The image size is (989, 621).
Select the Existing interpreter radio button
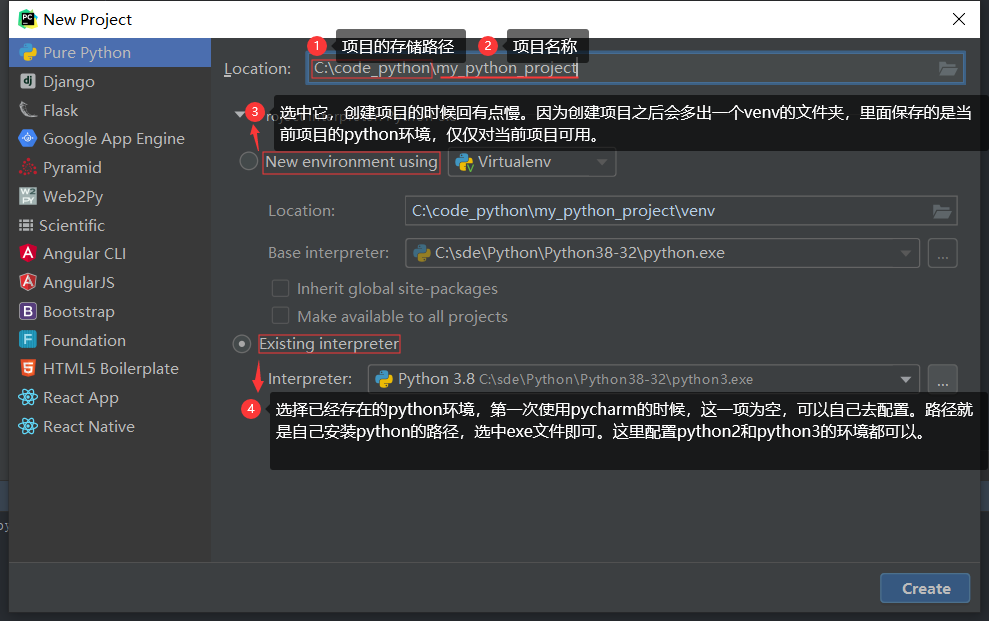tap(242, 344)
